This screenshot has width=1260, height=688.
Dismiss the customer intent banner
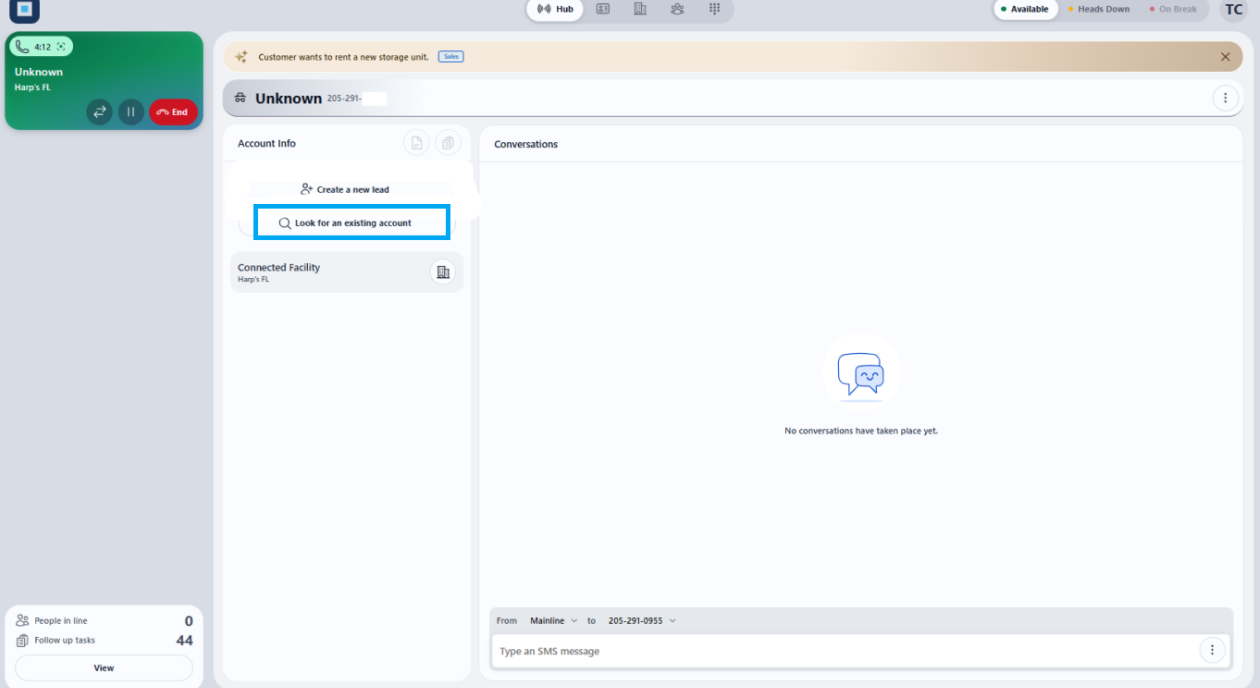[1225, 57]
